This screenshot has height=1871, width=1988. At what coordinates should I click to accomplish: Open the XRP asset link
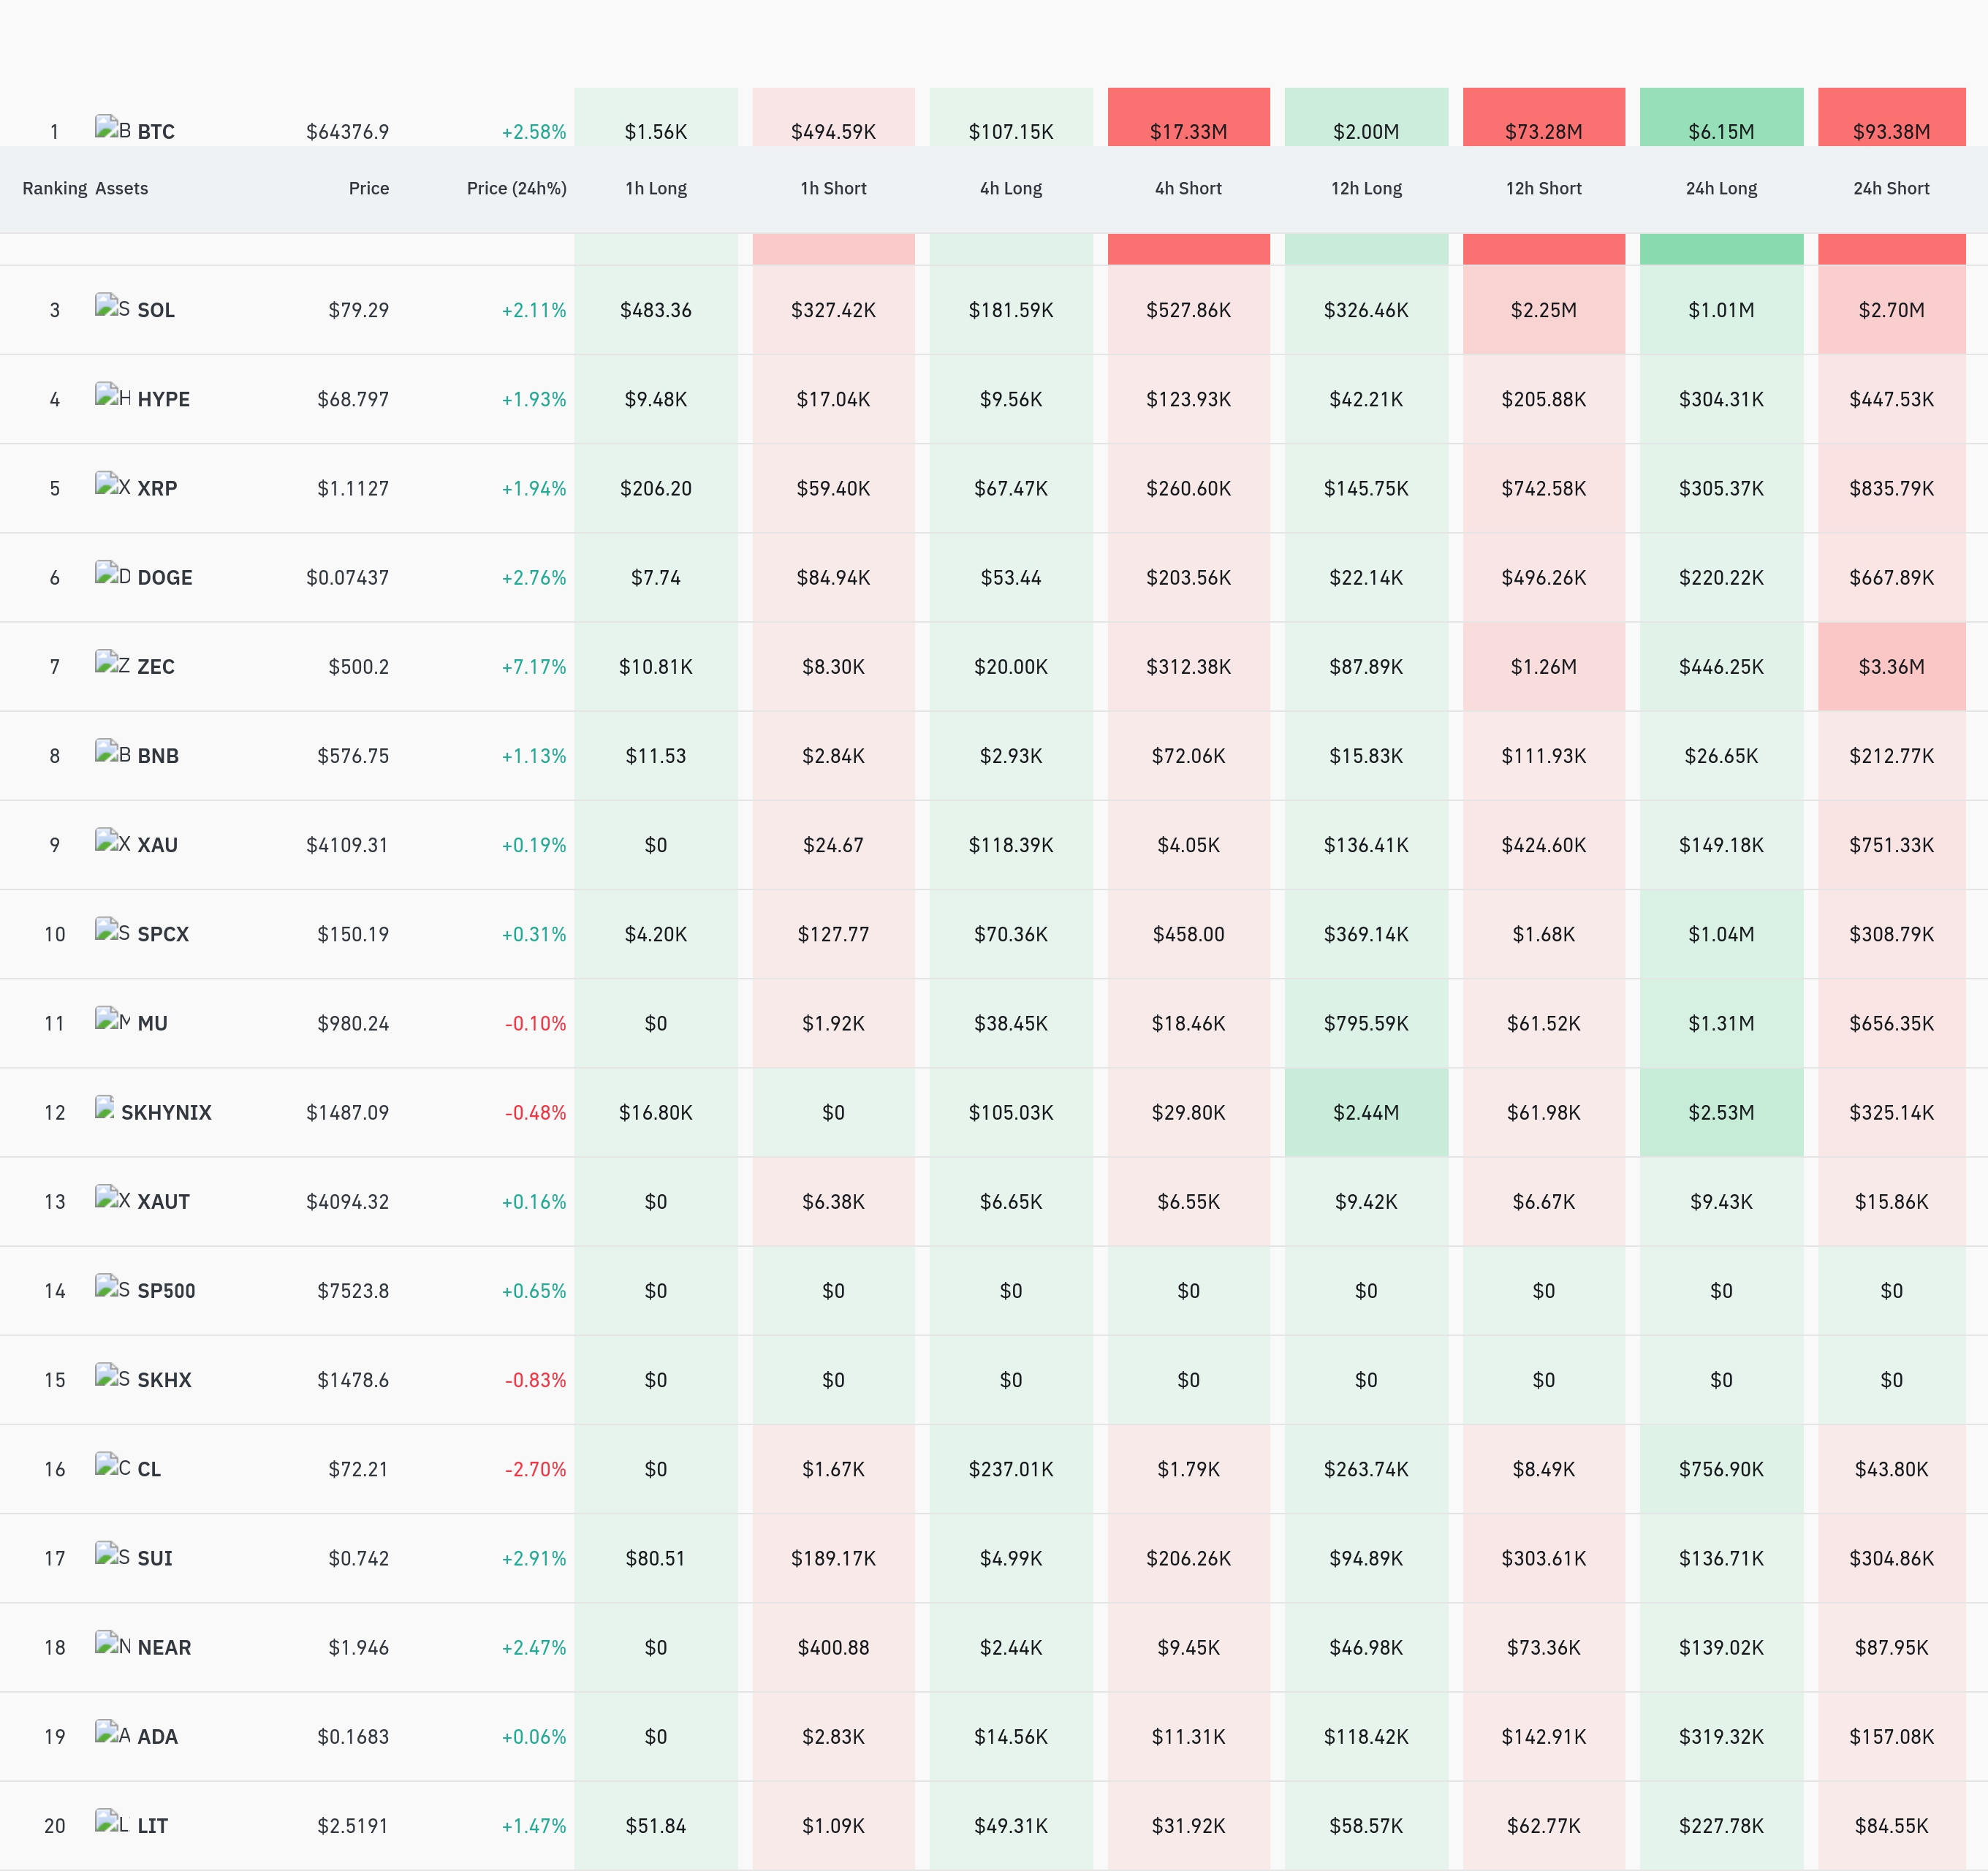[157, 489]
